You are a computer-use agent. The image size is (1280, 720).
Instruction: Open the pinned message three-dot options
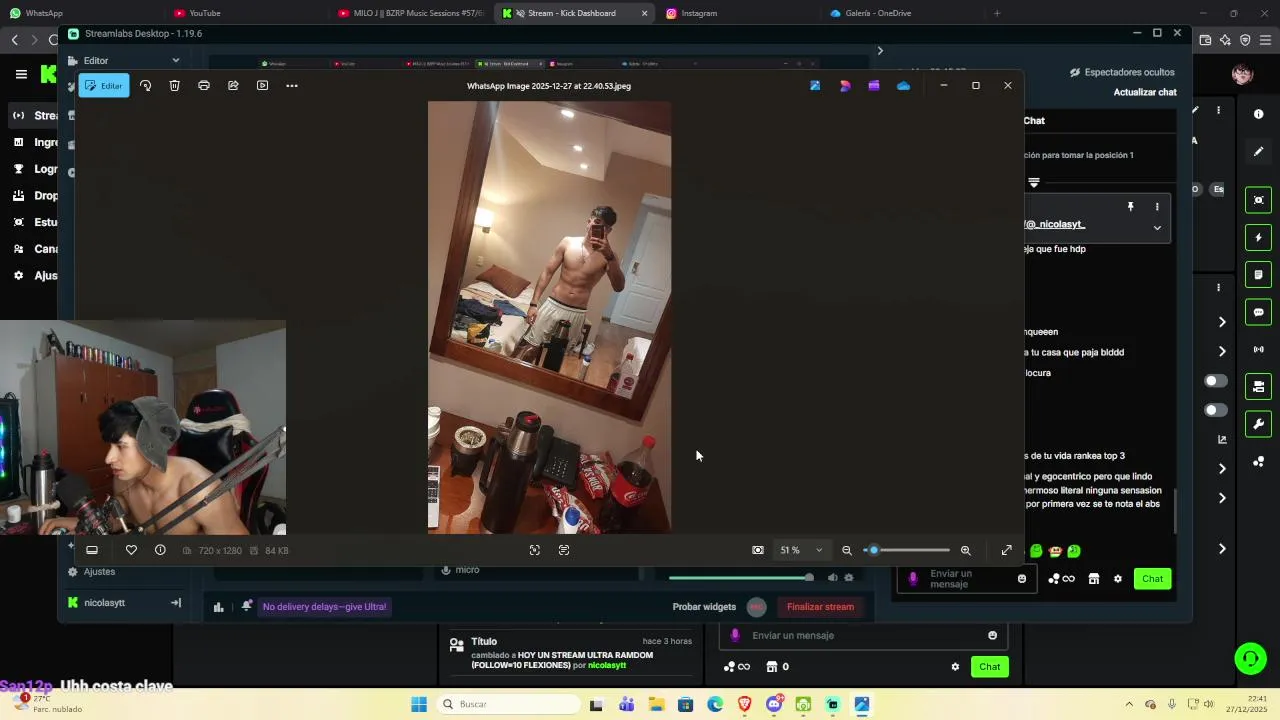click(x=1157, y=206)
